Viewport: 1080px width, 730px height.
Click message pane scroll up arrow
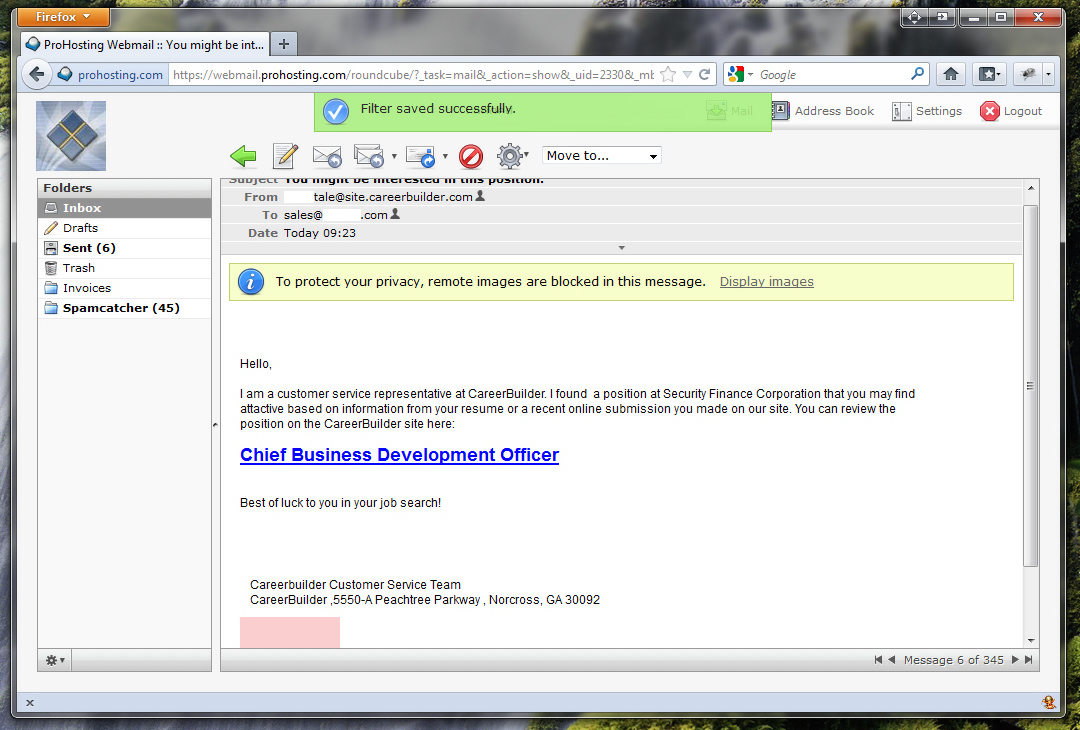[1030, 188]
